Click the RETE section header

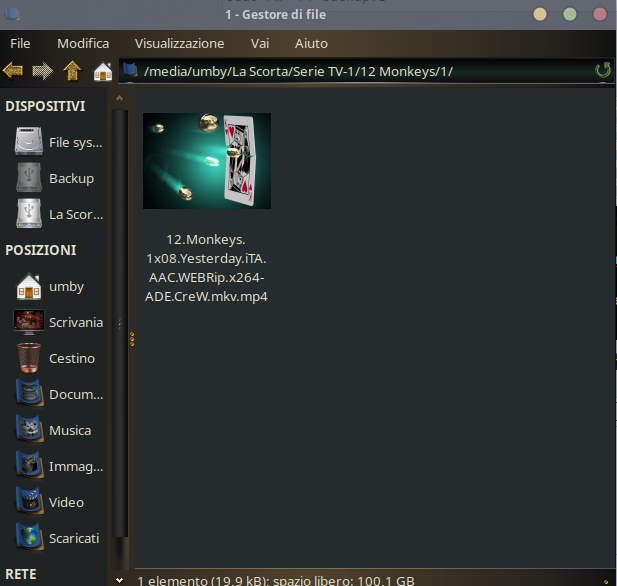[x=21, y=574]
